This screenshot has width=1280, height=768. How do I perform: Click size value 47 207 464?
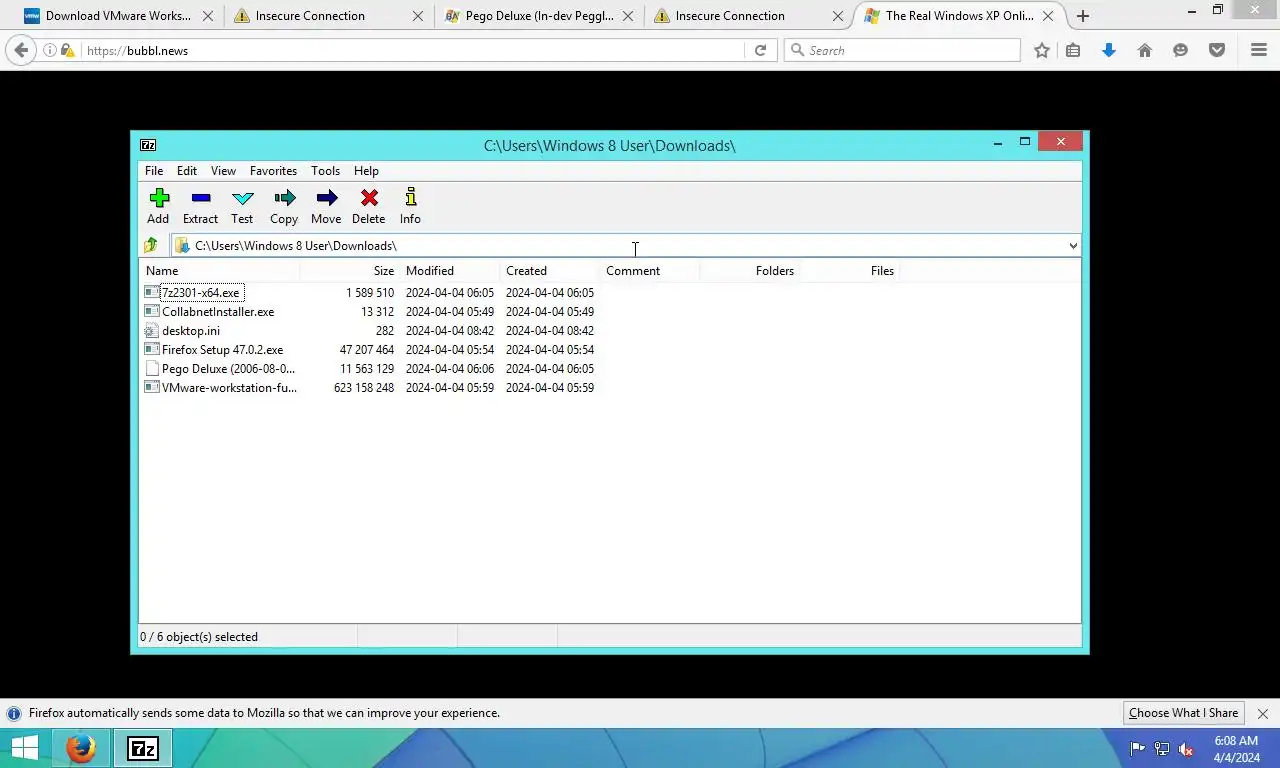pyautogui.click(x=367, y=350)
